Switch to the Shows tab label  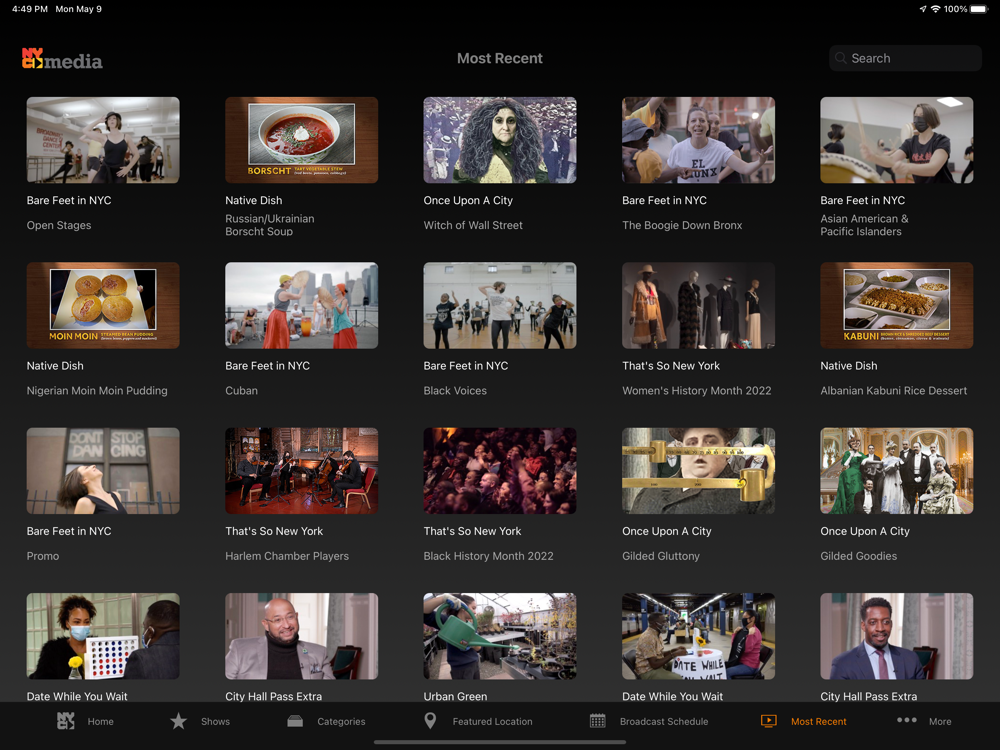(x=216, y=721)
